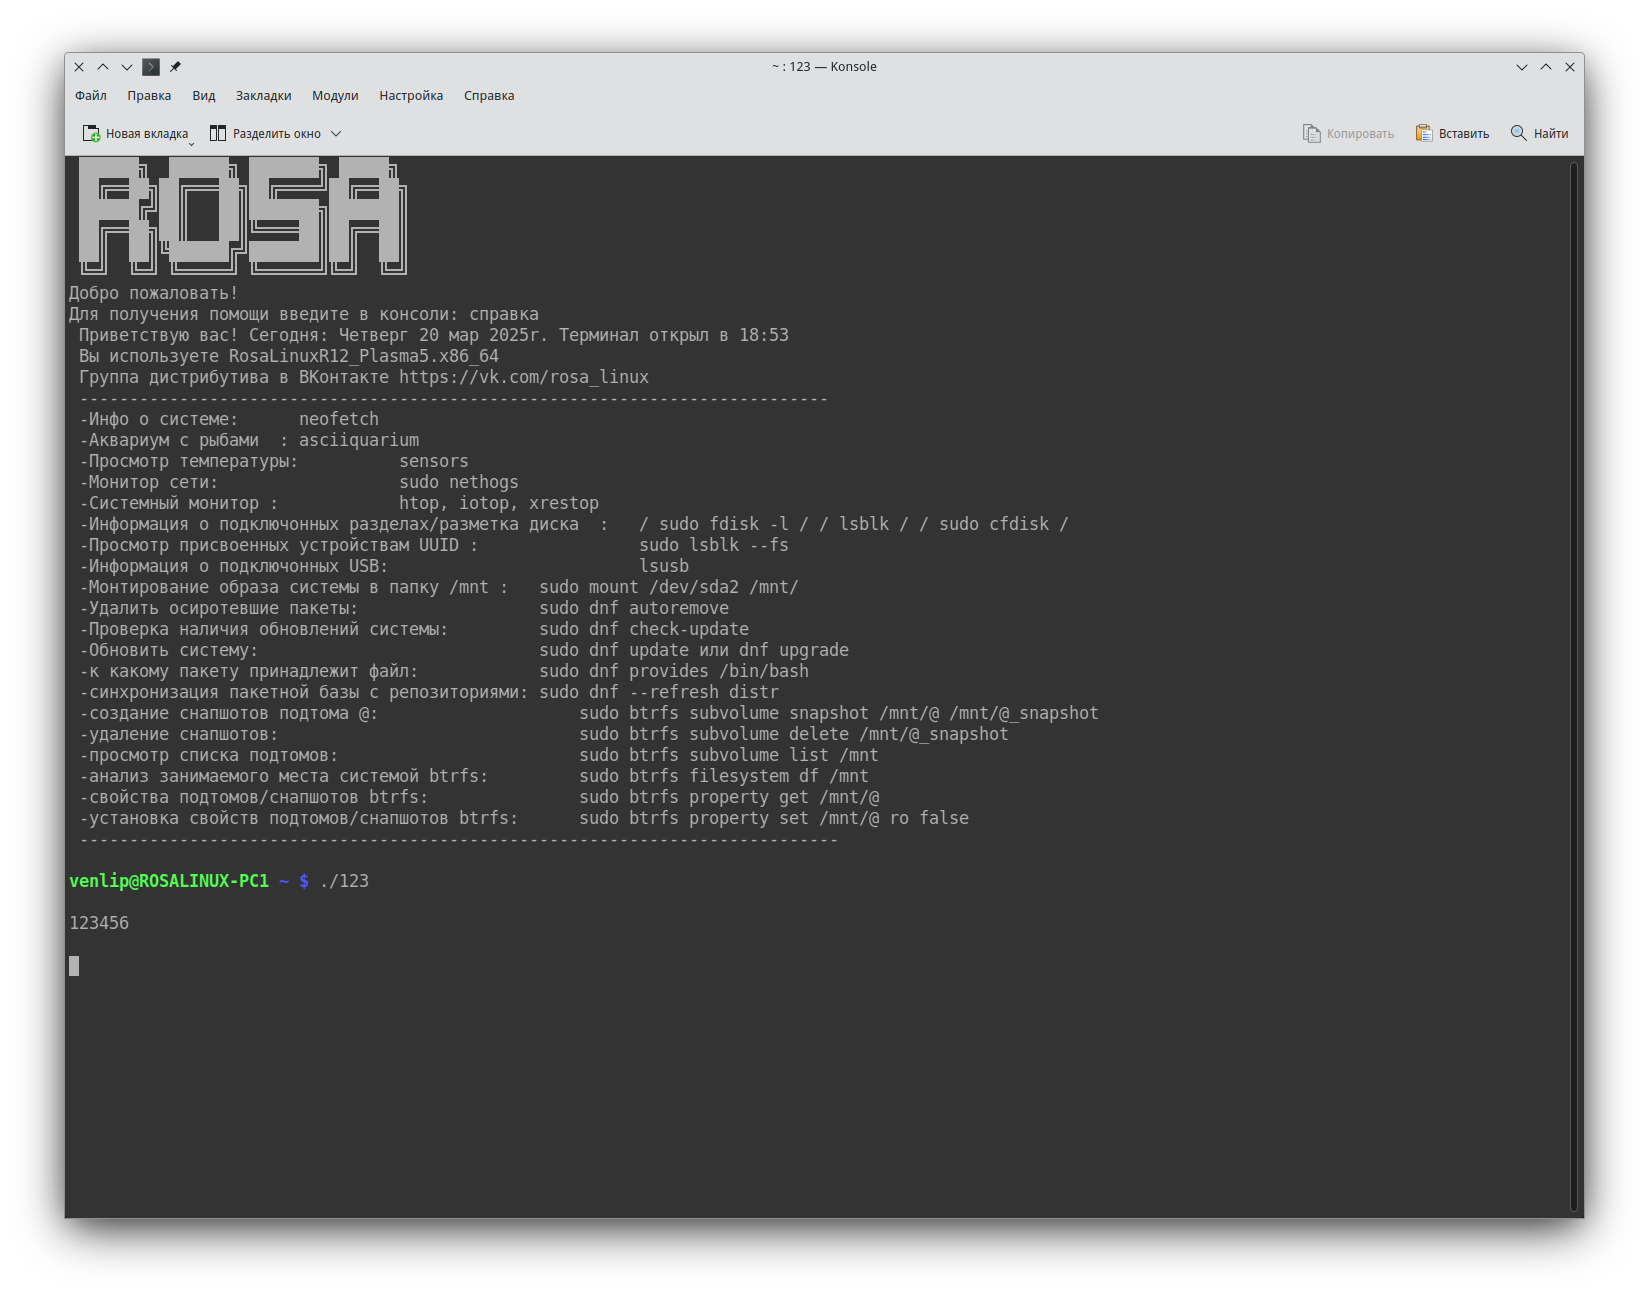Toggle the pin window icon in title bar

tap(175, 67)
